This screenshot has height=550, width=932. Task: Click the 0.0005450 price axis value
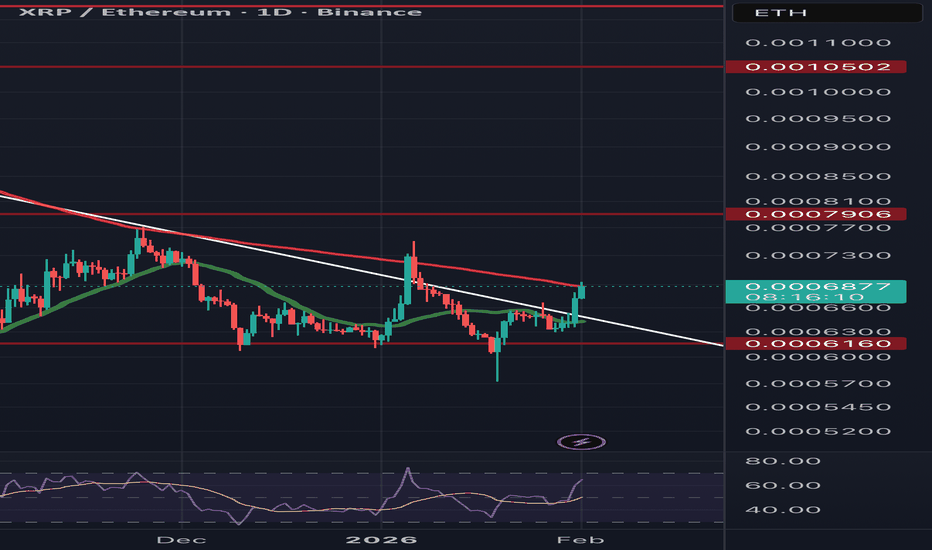[818, 407]
